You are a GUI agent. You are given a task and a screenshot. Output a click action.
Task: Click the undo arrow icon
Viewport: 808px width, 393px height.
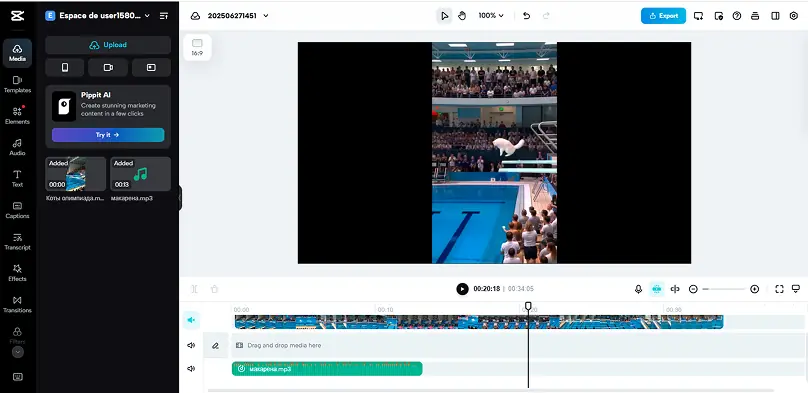[526, 16]
